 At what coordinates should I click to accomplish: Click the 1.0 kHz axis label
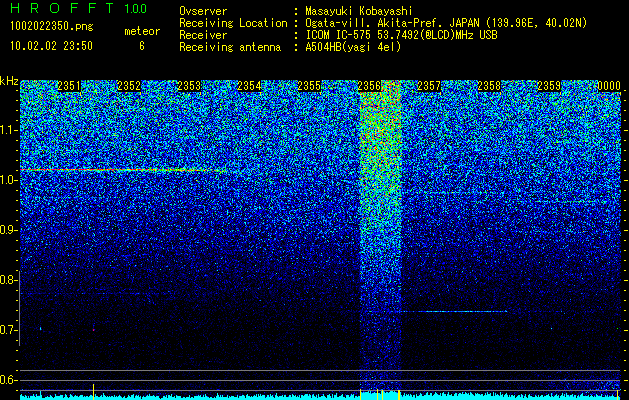(9, 180)
